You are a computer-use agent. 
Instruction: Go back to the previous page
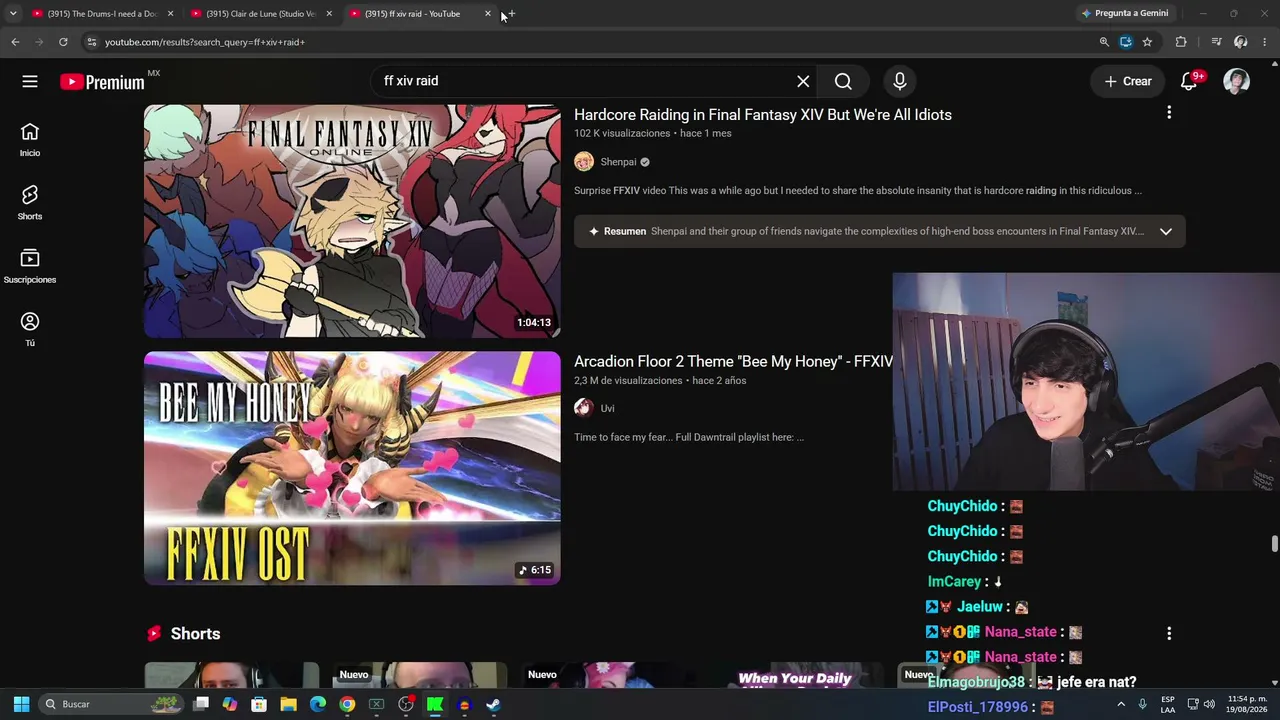click(x=15, y=42)
